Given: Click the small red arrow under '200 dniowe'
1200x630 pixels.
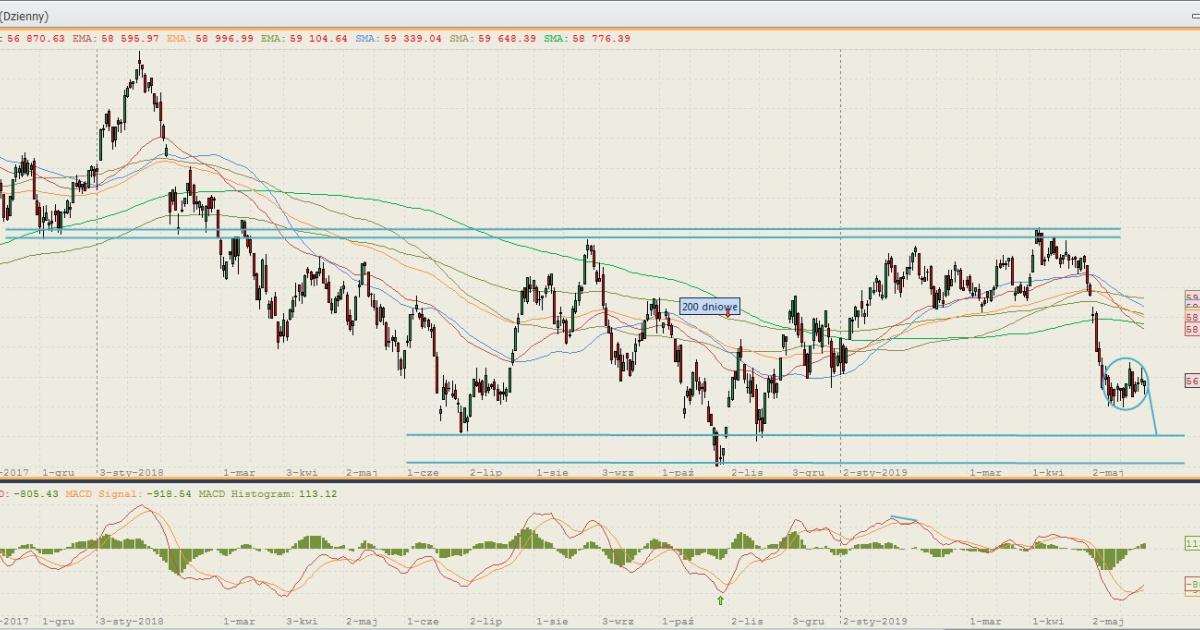Looking at the screenshot, I should [728, 316].
